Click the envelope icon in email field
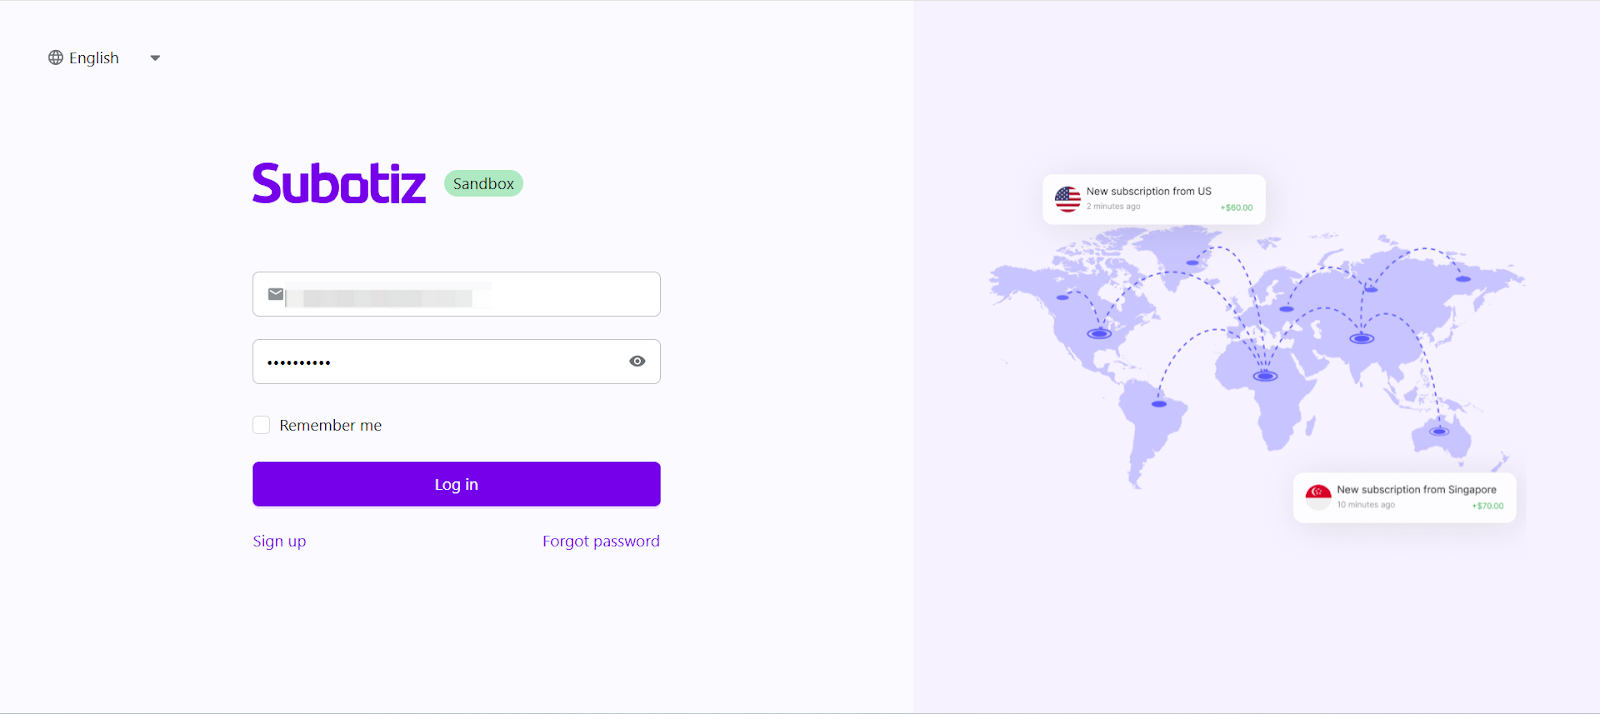This screenshot has width=1600, height=714. click(275, 294)
